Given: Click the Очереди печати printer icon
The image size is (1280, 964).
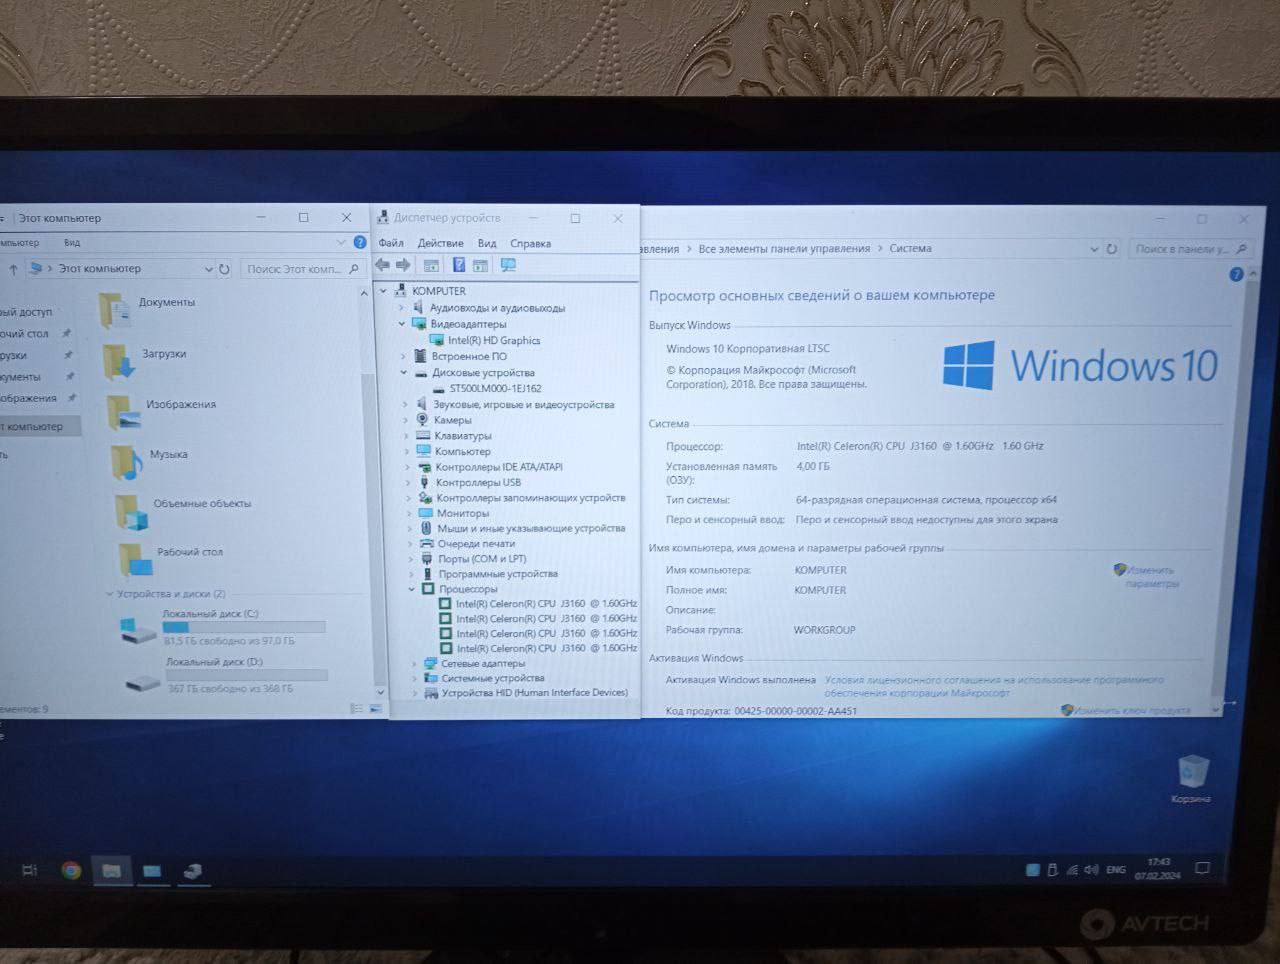Looking at the screenshot, I should pos(426,543).
